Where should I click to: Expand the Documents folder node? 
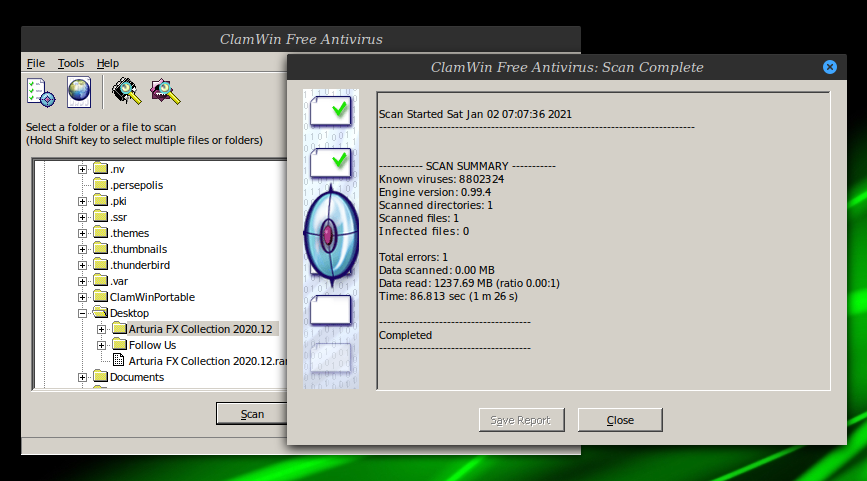coord(82,378)
